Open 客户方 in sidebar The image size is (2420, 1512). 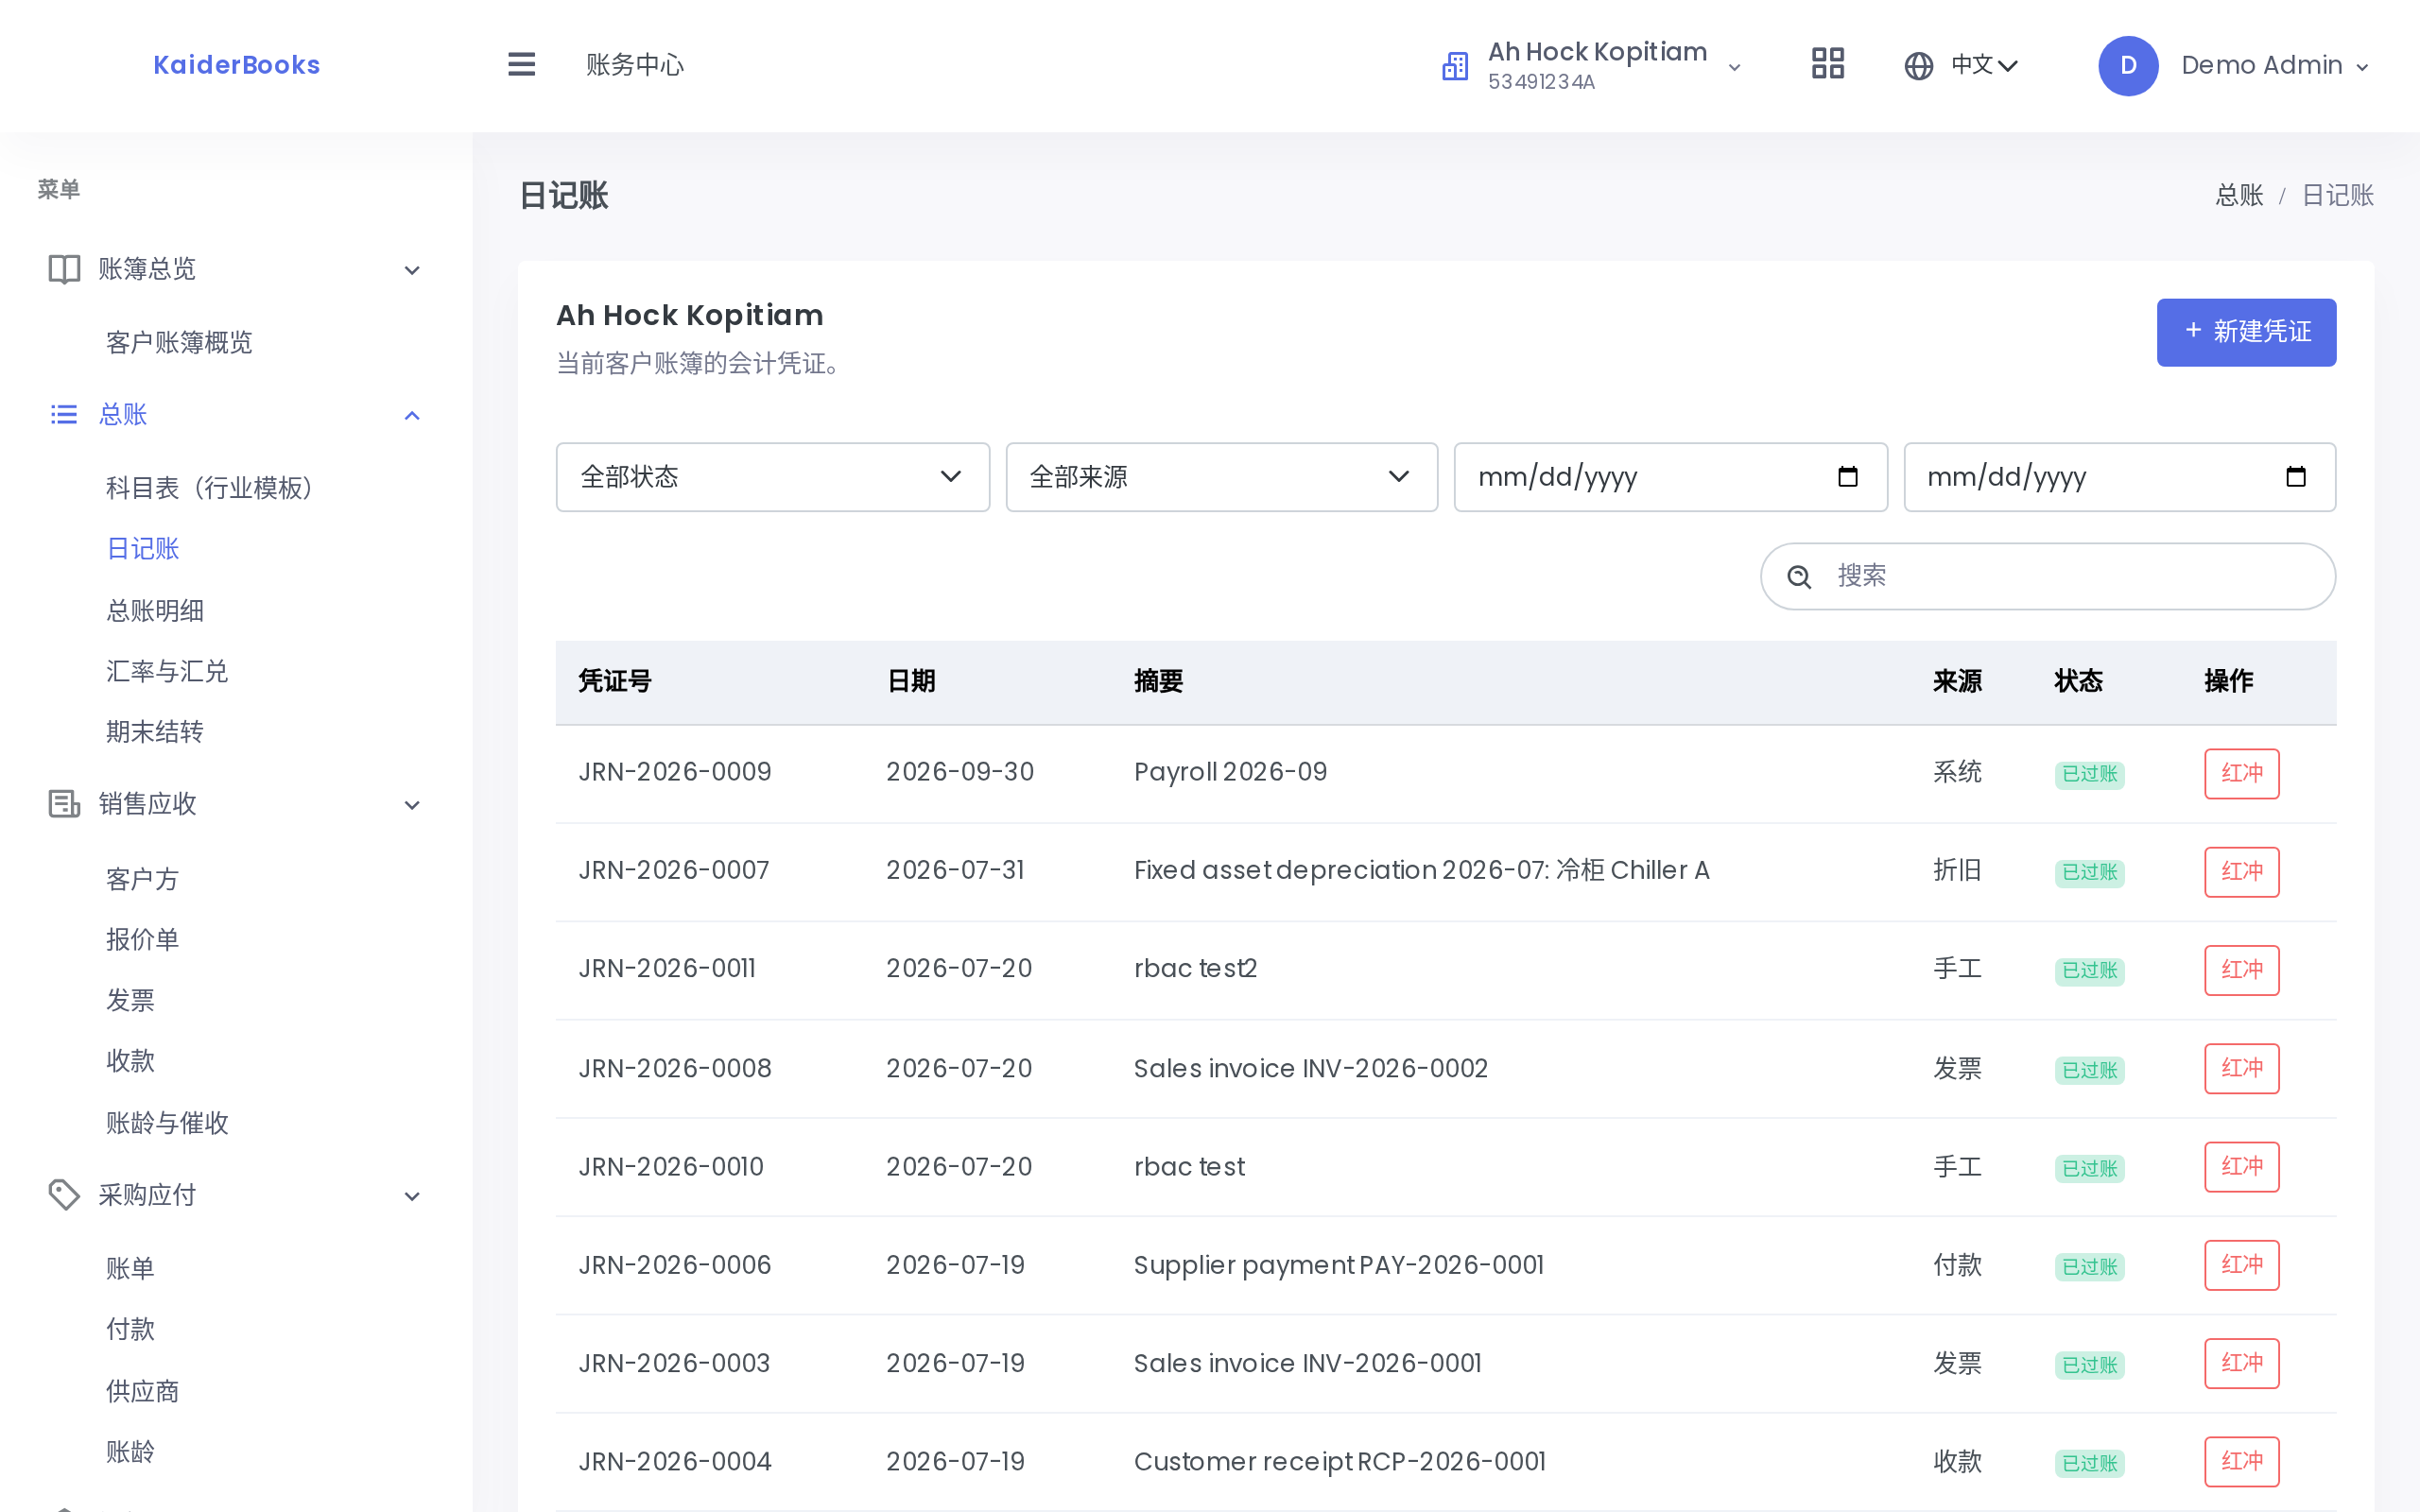[143, 880]
